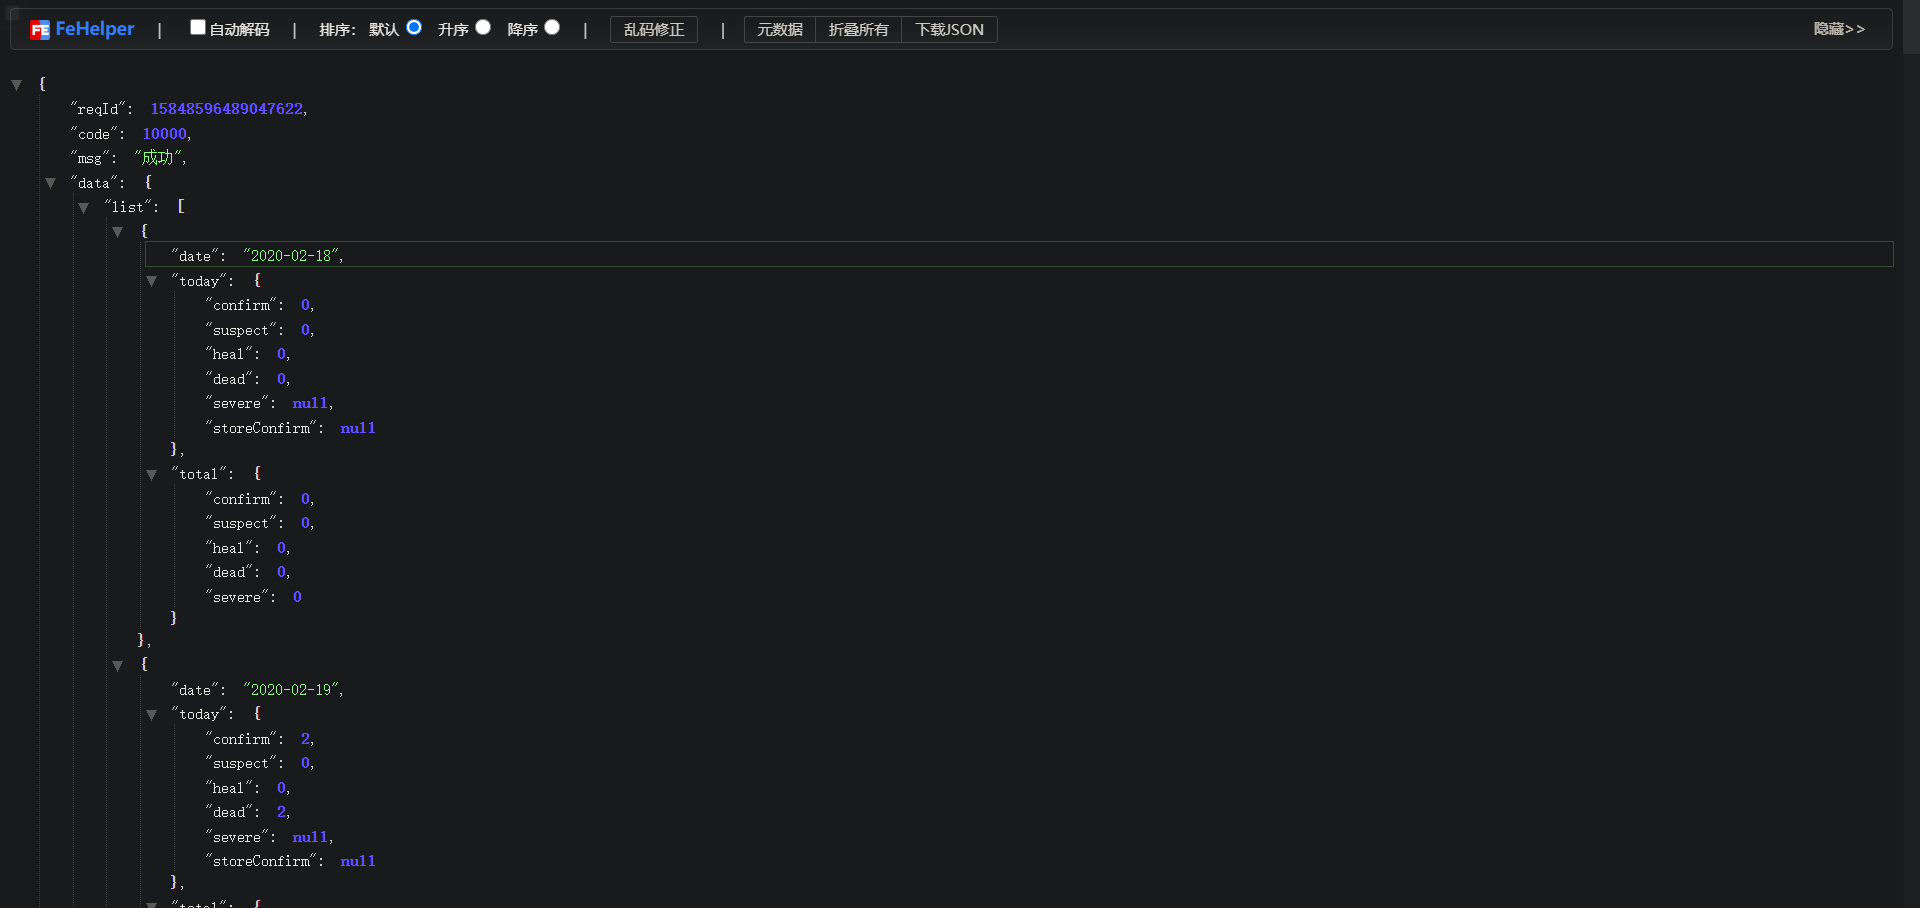The height and width of the screenshot is (908, 1920).
Task: Enable the 自动解码 checkbox
Action: tap(198, 28)
